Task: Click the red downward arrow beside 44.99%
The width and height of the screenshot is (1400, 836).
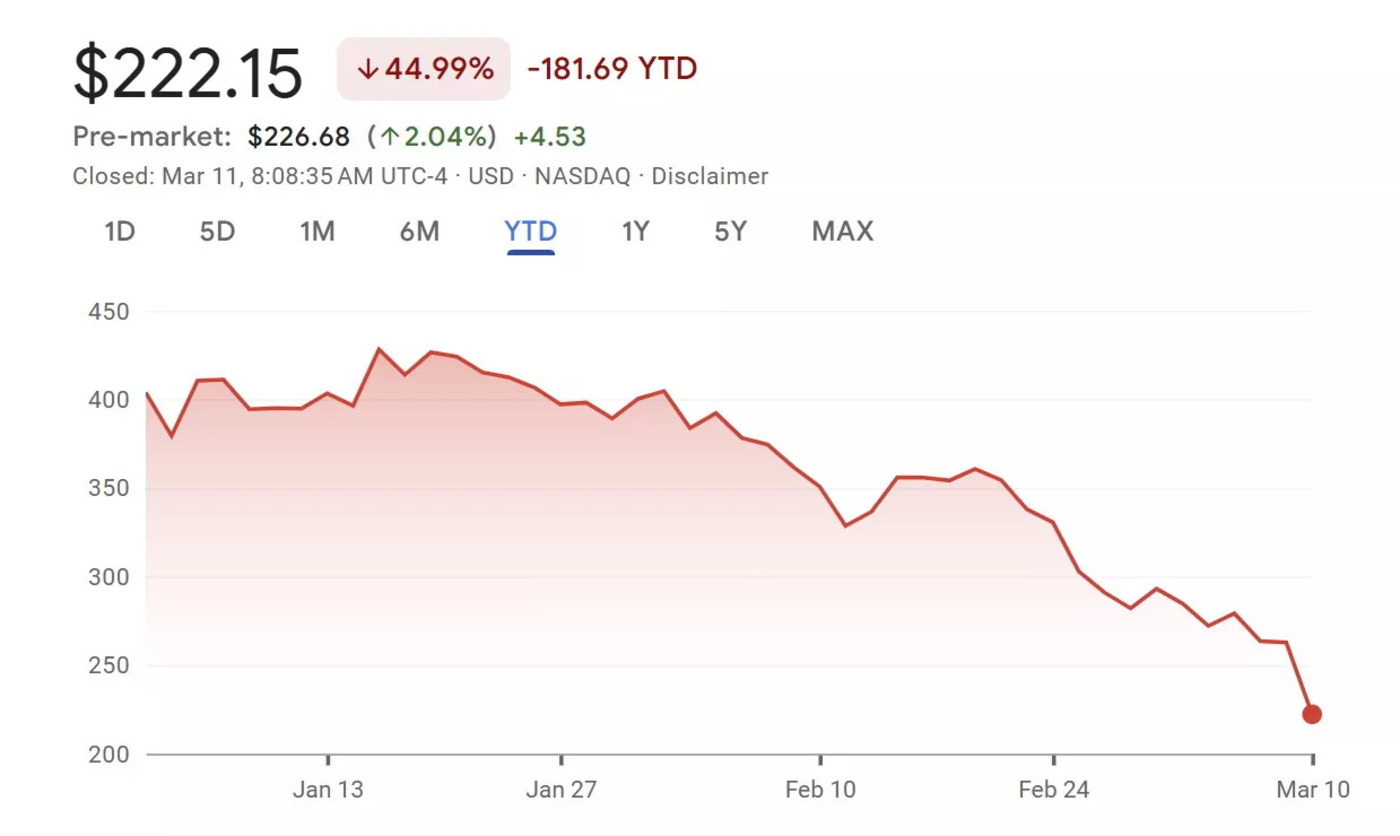Action: pyautogui.click(x=369, y=68)
